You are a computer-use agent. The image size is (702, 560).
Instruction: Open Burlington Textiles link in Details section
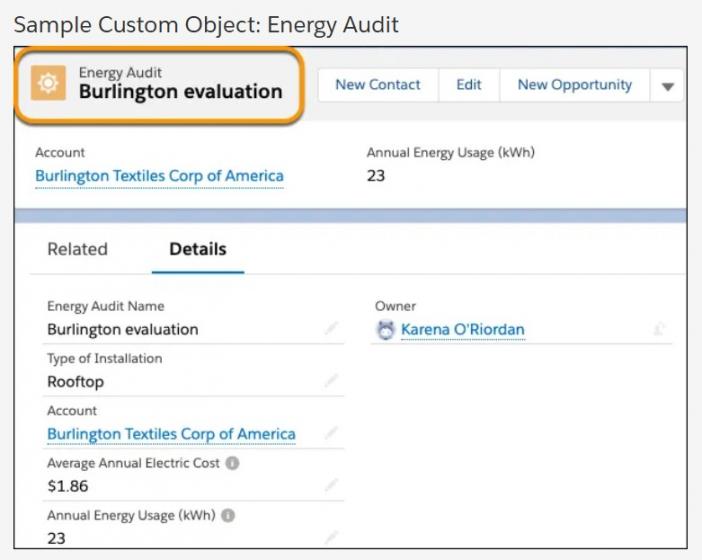[x=171, y=434]
